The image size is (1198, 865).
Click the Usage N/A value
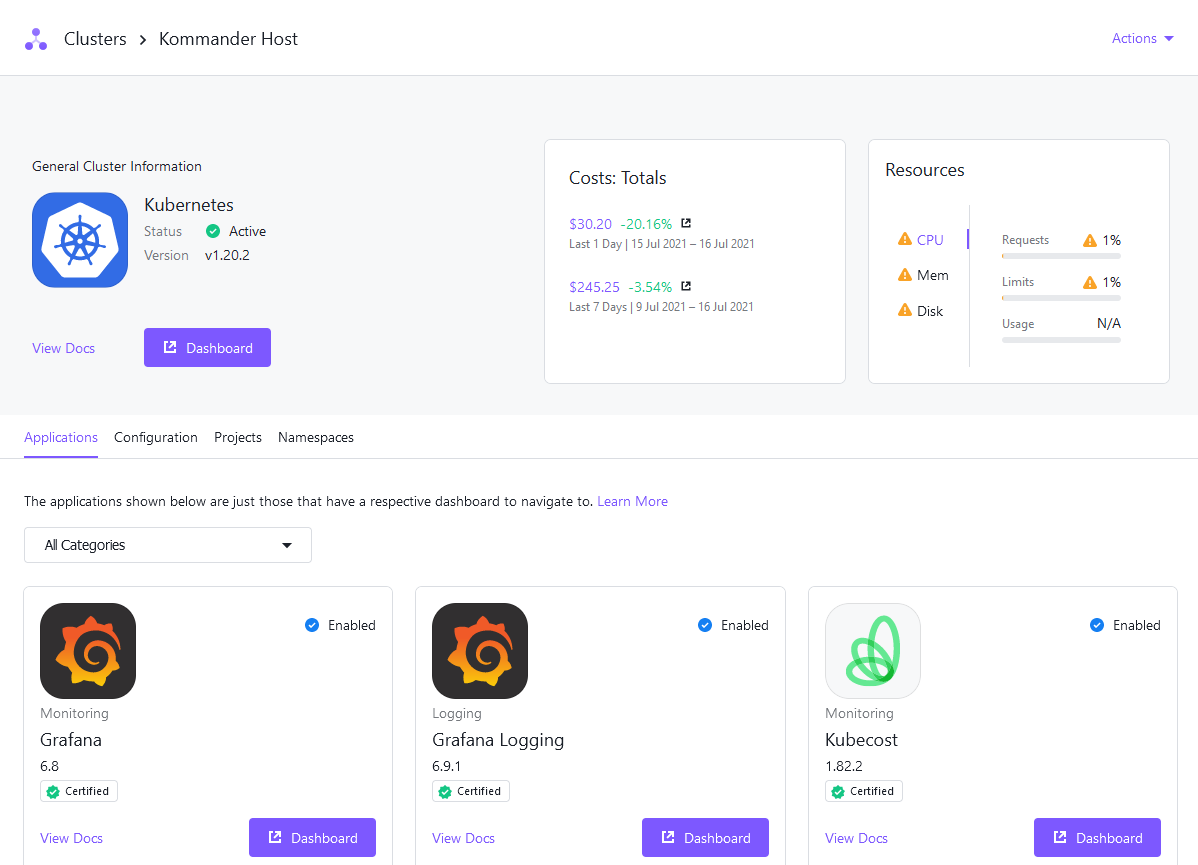point(1109,323)
